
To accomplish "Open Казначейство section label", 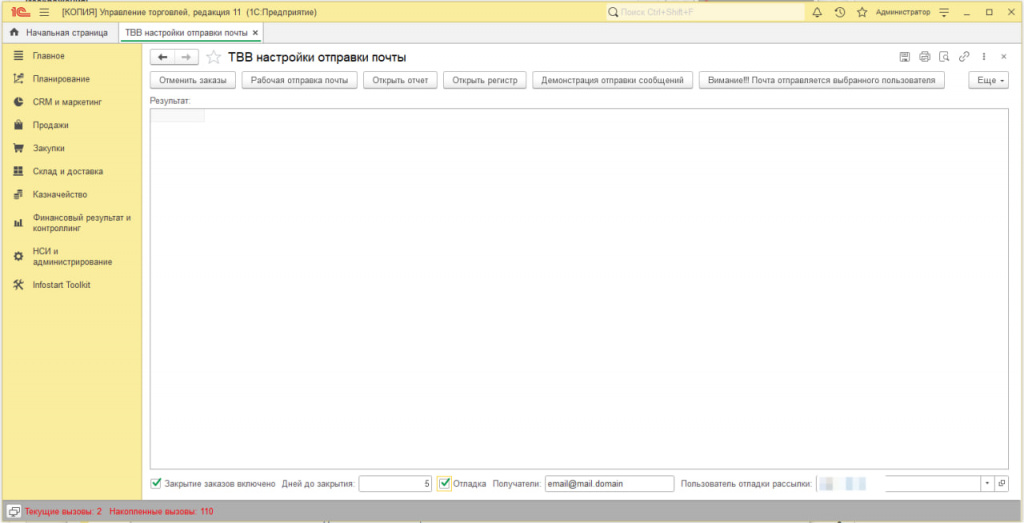I will 59,194.
